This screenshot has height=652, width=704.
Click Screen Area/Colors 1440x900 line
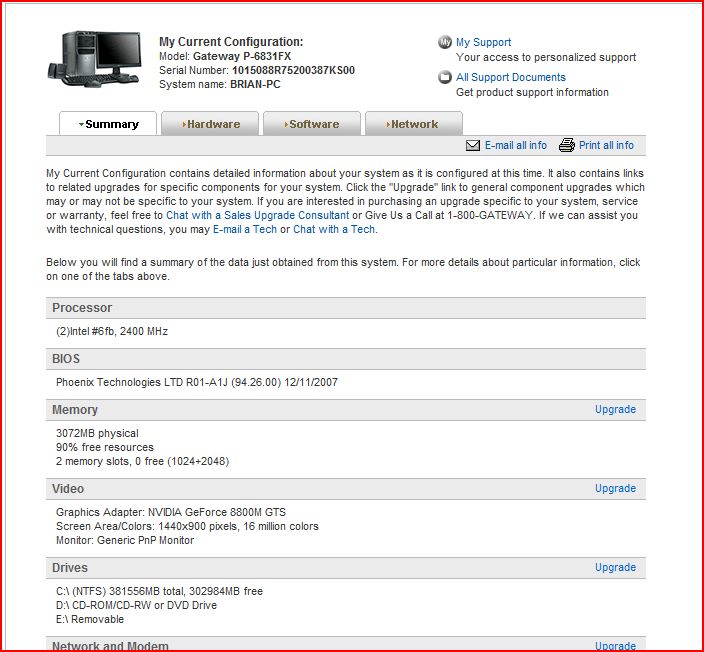[x=187, y=526]
